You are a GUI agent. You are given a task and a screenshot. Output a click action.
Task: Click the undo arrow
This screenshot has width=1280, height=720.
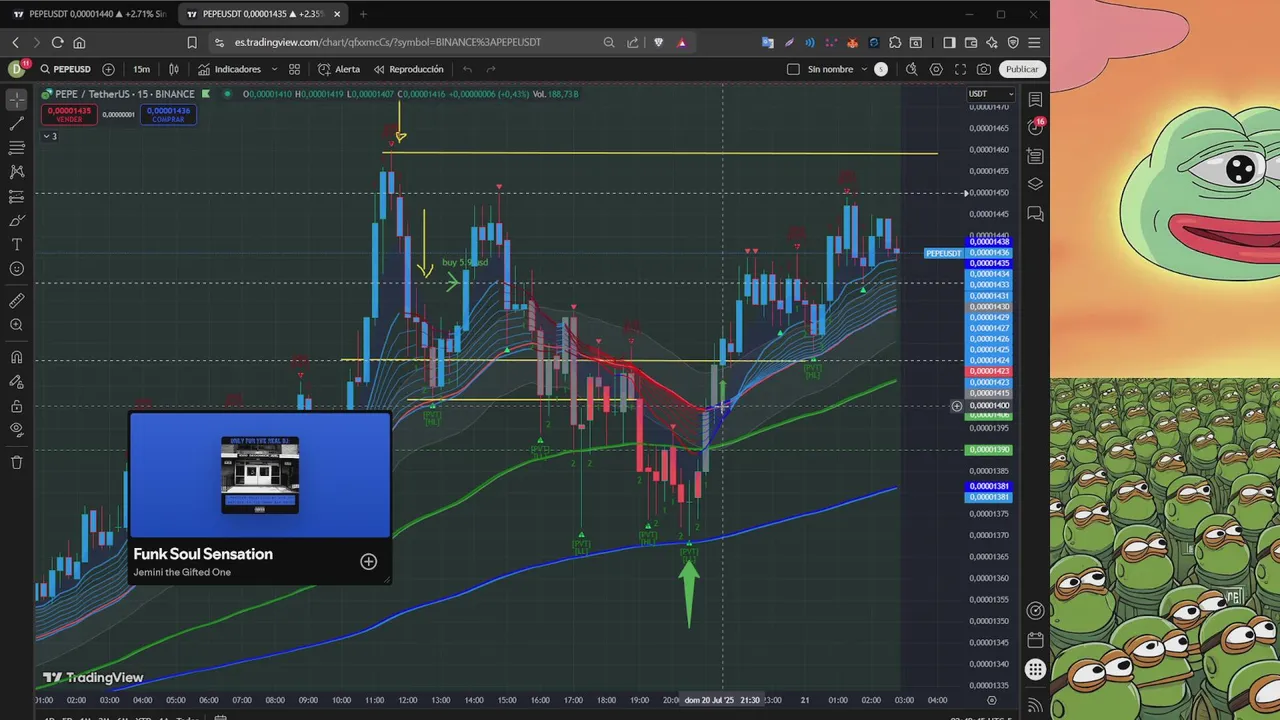[x=467, y=69]
